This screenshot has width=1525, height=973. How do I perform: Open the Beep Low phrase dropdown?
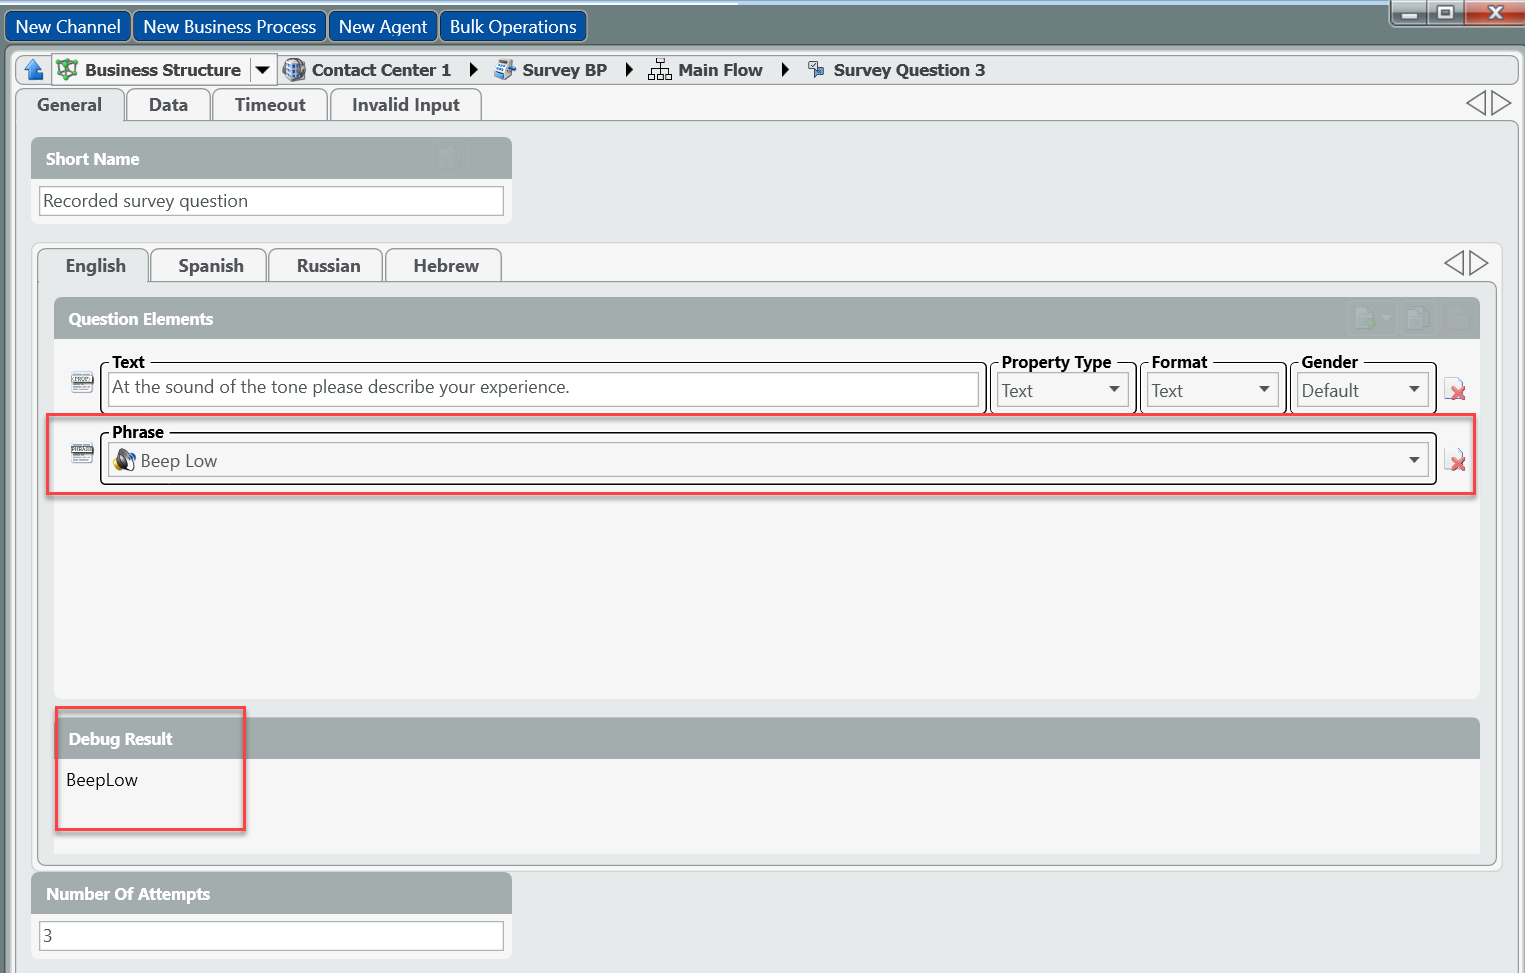[x=1413, y=460]
